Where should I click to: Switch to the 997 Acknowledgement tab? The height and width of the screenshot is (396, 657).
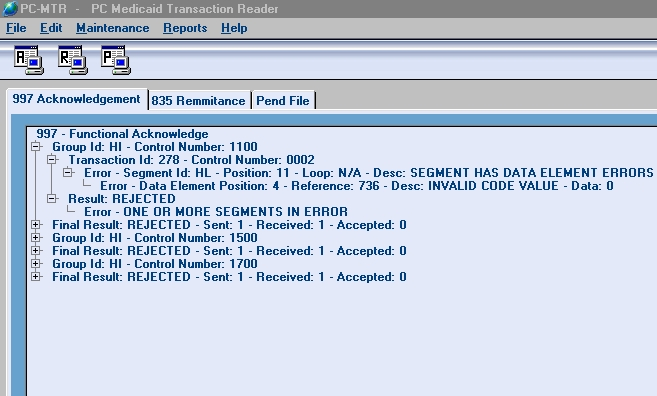pyautogui.click(x=77, y=99)
